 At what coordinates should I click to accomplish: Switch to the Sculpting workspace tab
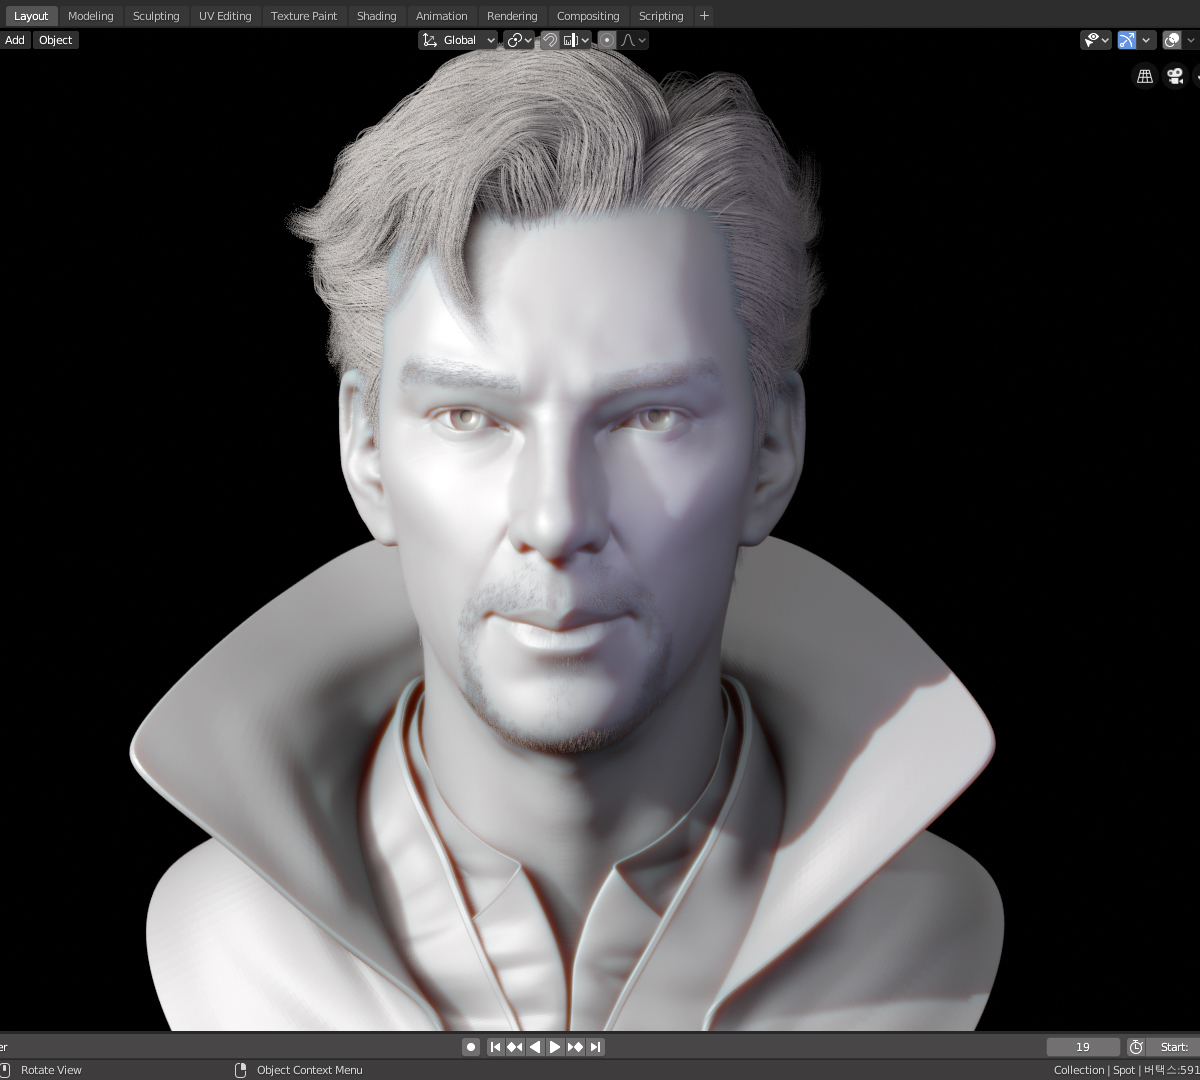pyautogui.click(x=156, y=15)
